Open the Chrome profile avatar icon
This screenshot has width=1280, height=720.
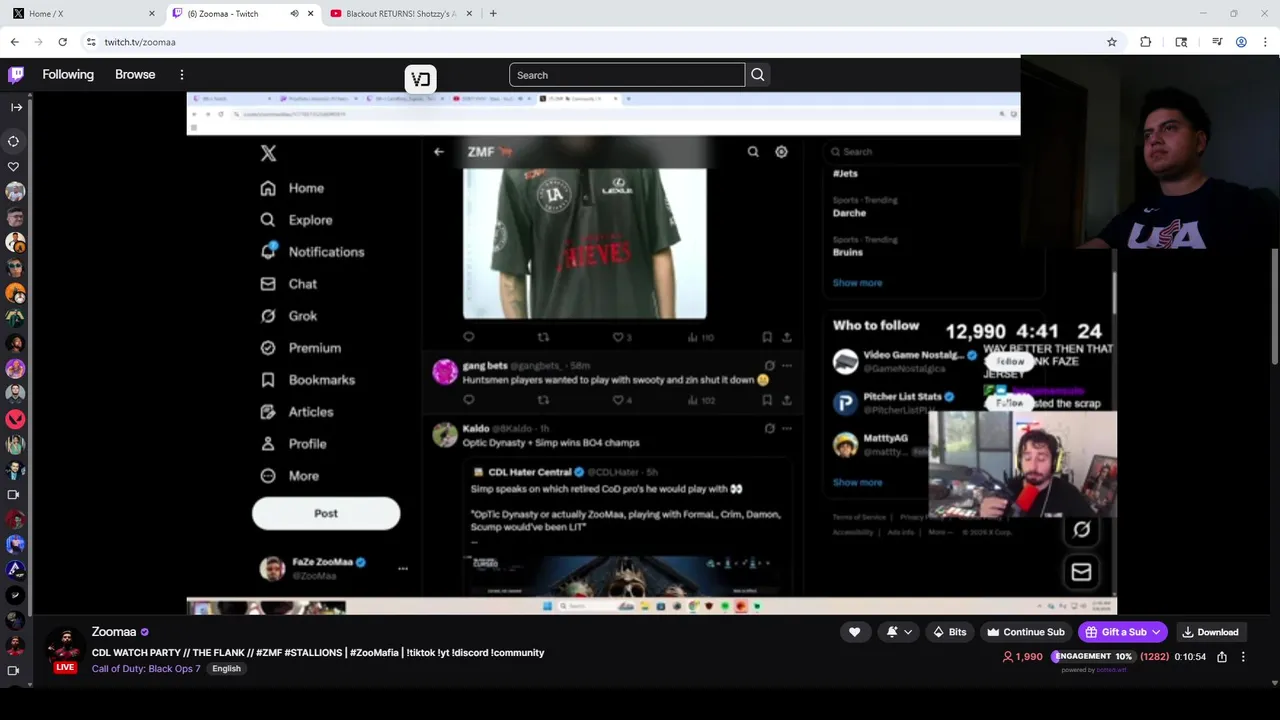pos(1241,42)
